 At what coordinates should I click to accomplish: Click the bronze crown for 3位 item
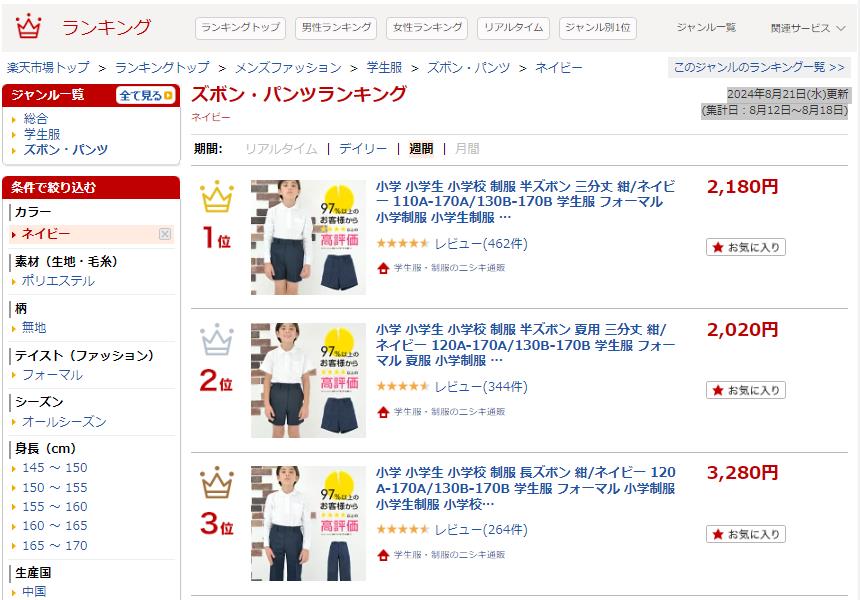tap(217, 483)
